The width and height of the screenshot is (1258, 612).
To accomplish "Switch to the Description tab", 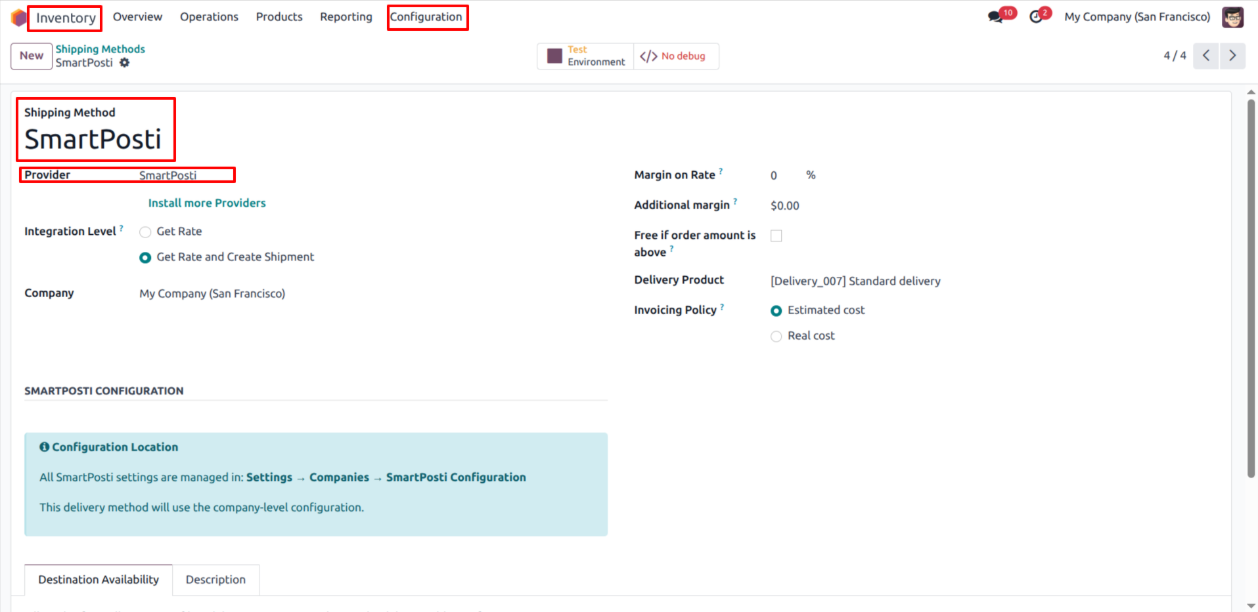I will (215, 580).
